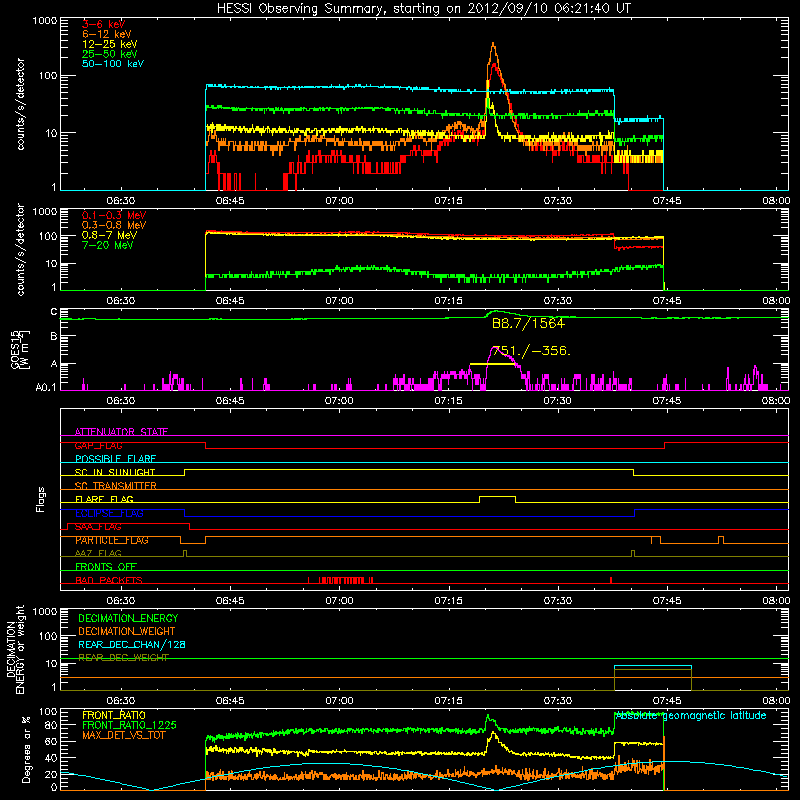This screenshot has height=800, width=800.
Task: Click the Flags panel axis label
Action: coord(41,499)
